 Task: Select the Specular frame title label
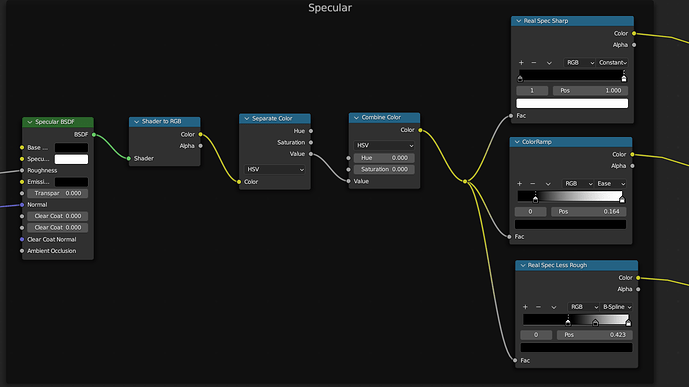coord(330,8)
